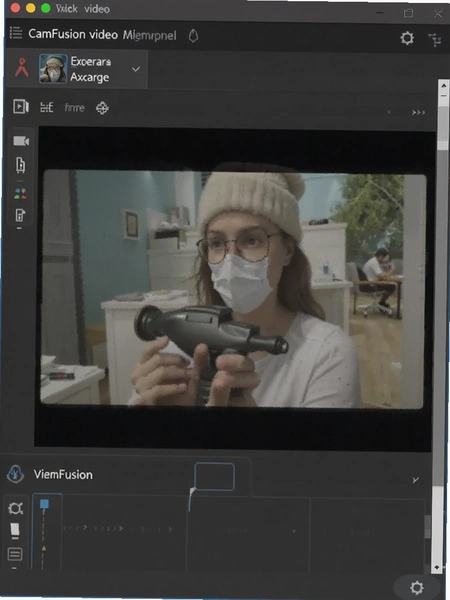Toggle the blue square track marker
This screenshot has width=450, height=600.
click(44, 504)
